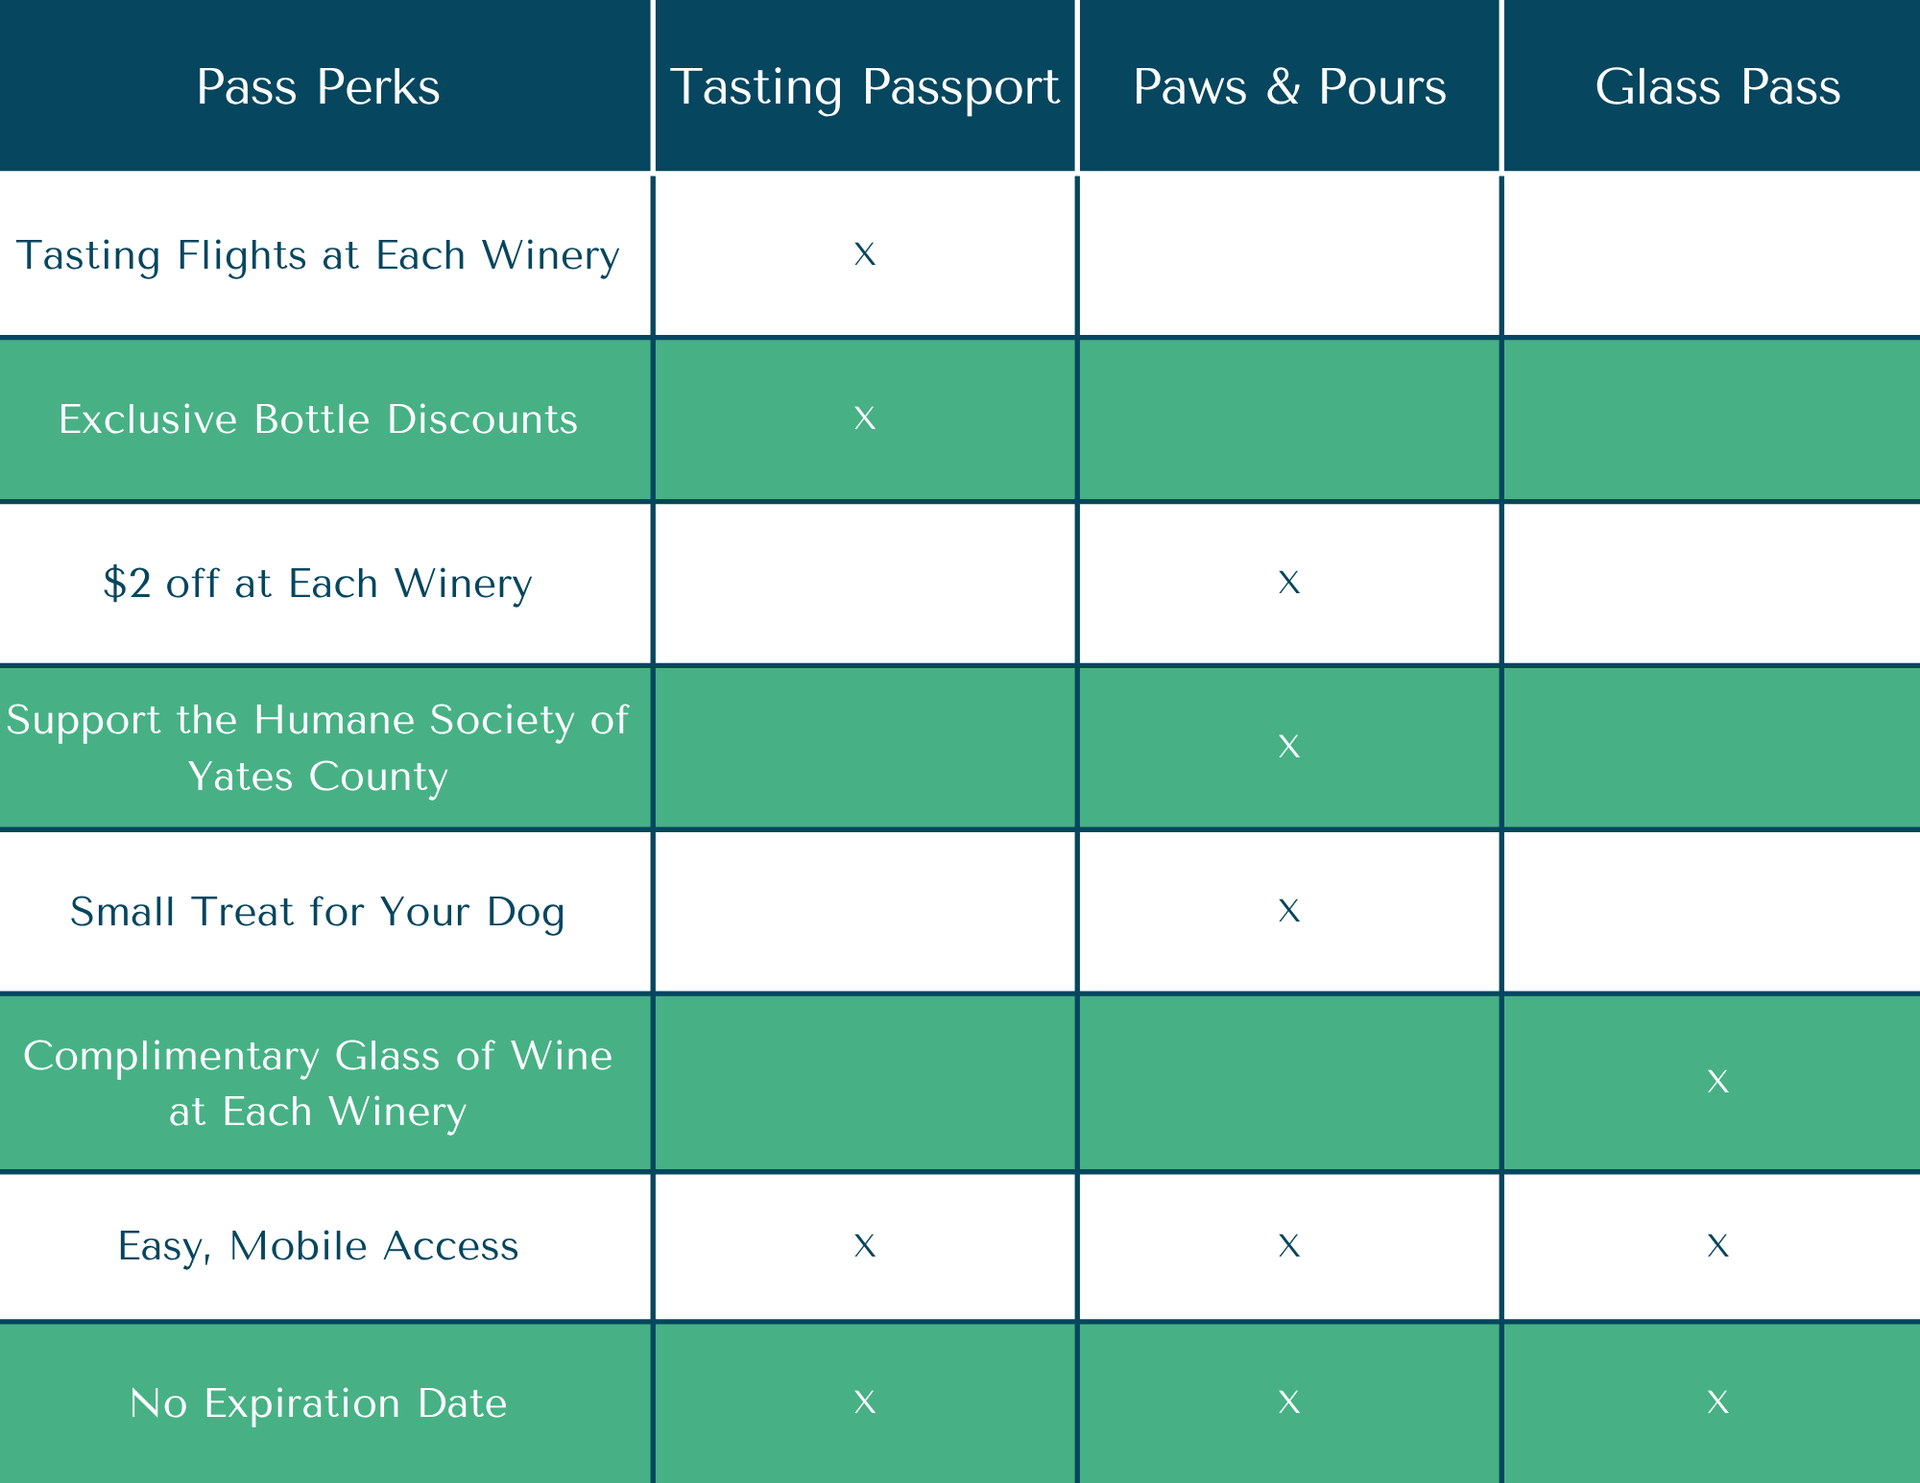This screenshot has width=1920, height=1483.
Task: Click Easy Mobile Access X under Glass Pass
Action: [1717, 1246]
